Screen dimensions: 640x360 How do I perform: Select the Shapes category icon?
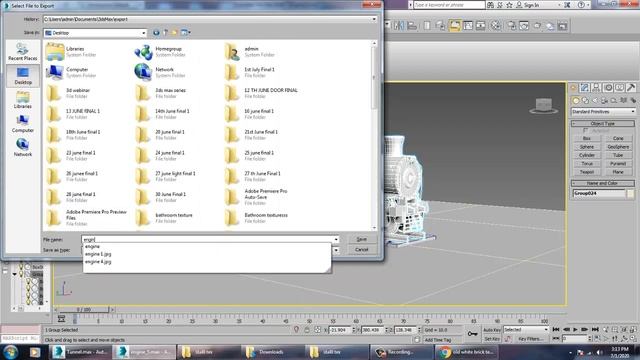[x=585, y=100]
